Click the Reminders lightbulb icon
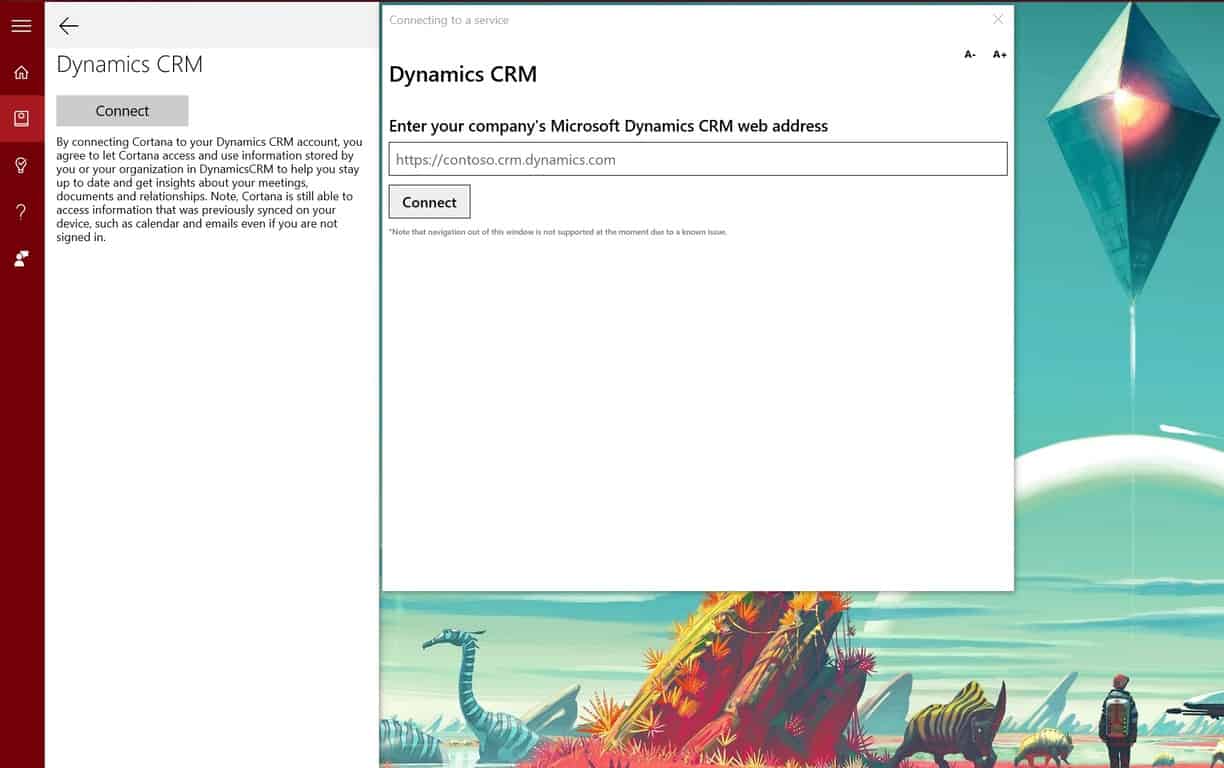Image resolution: width=1224 pixels, height=768 pixels. point(21,165)
